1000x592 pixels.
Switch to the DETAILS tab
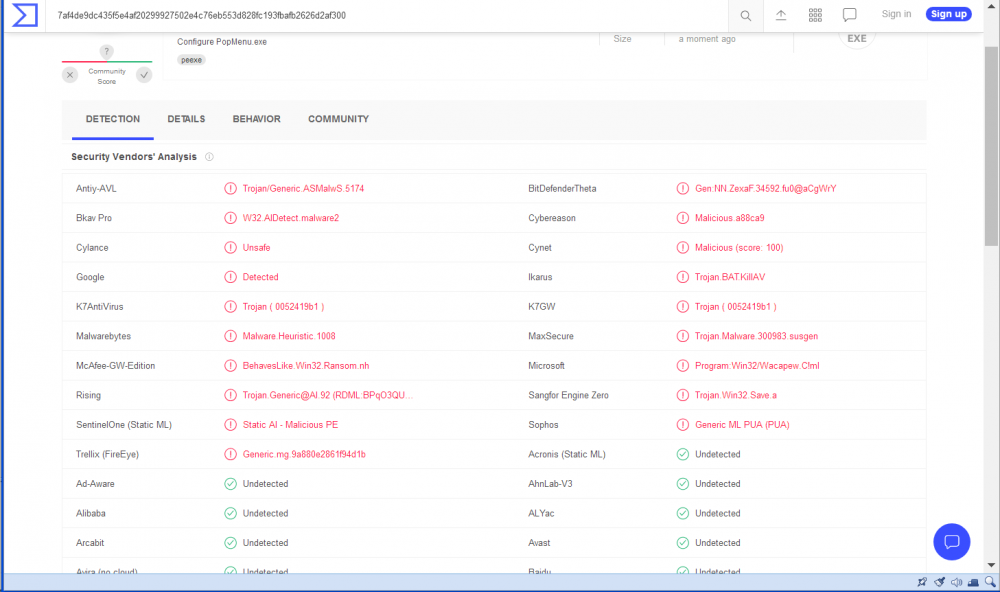pos(186,118)
